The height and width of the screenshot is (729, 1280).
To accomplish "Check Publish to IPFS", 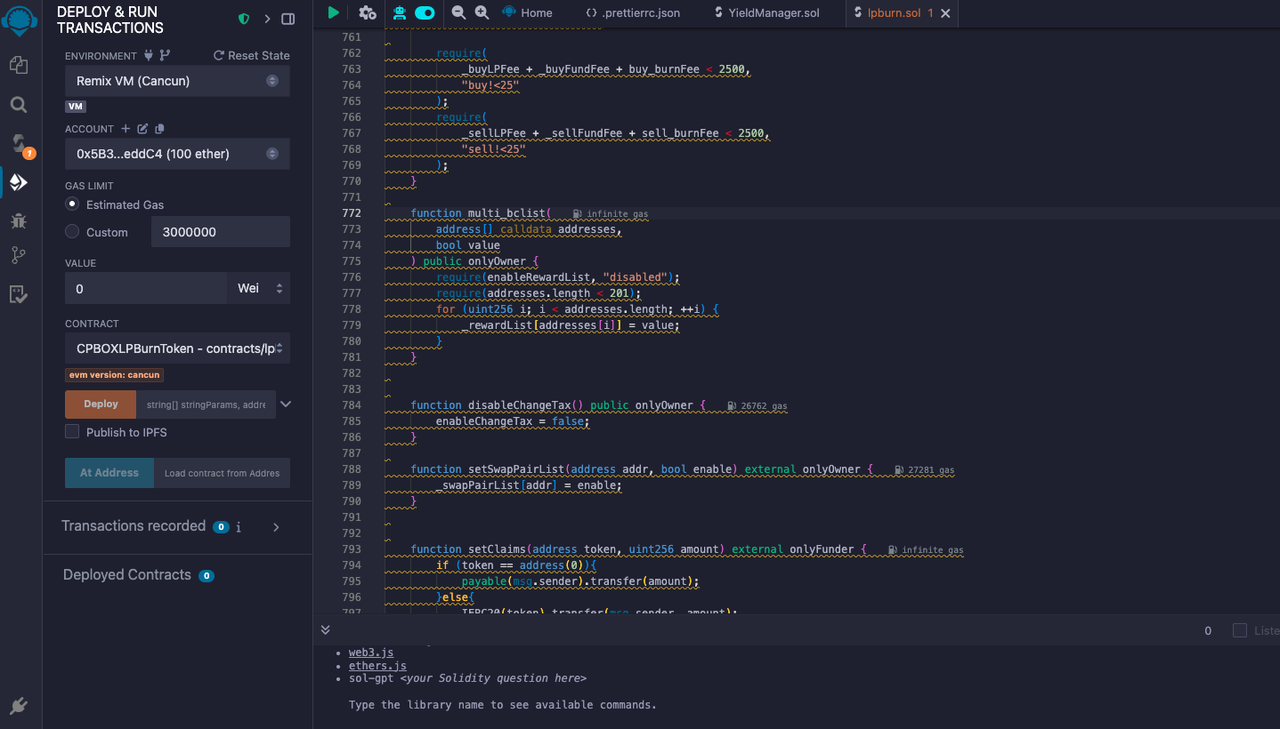I will pos(72,432).
